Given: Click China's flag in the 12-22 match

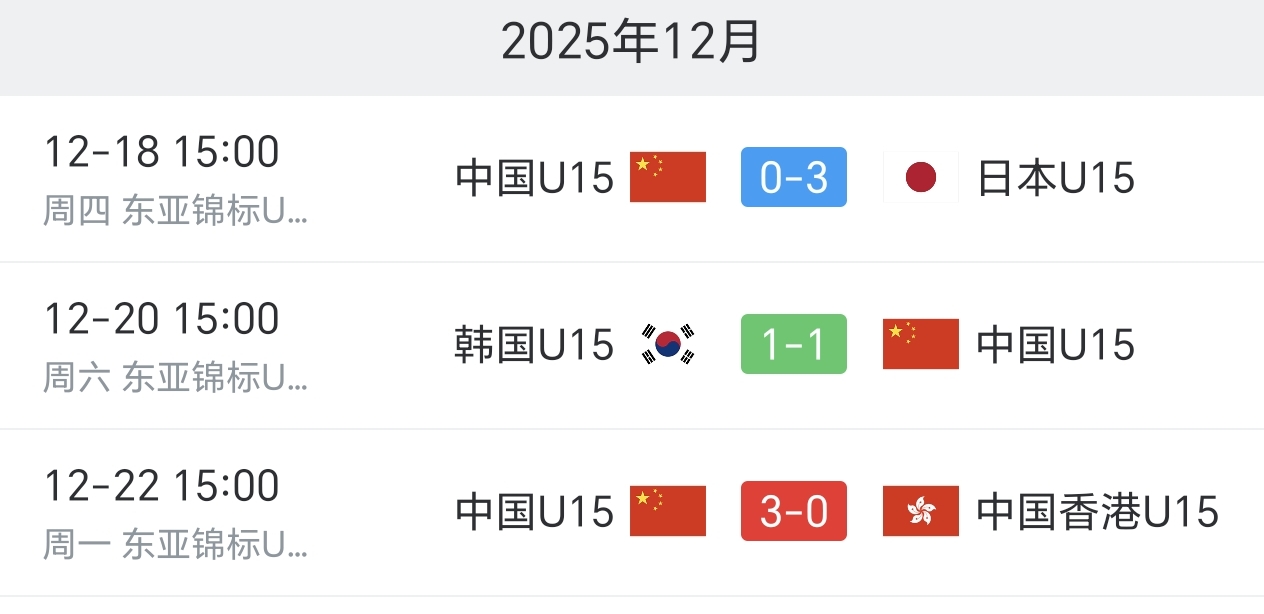Looking at the screenshot, I should click(668, 512).
